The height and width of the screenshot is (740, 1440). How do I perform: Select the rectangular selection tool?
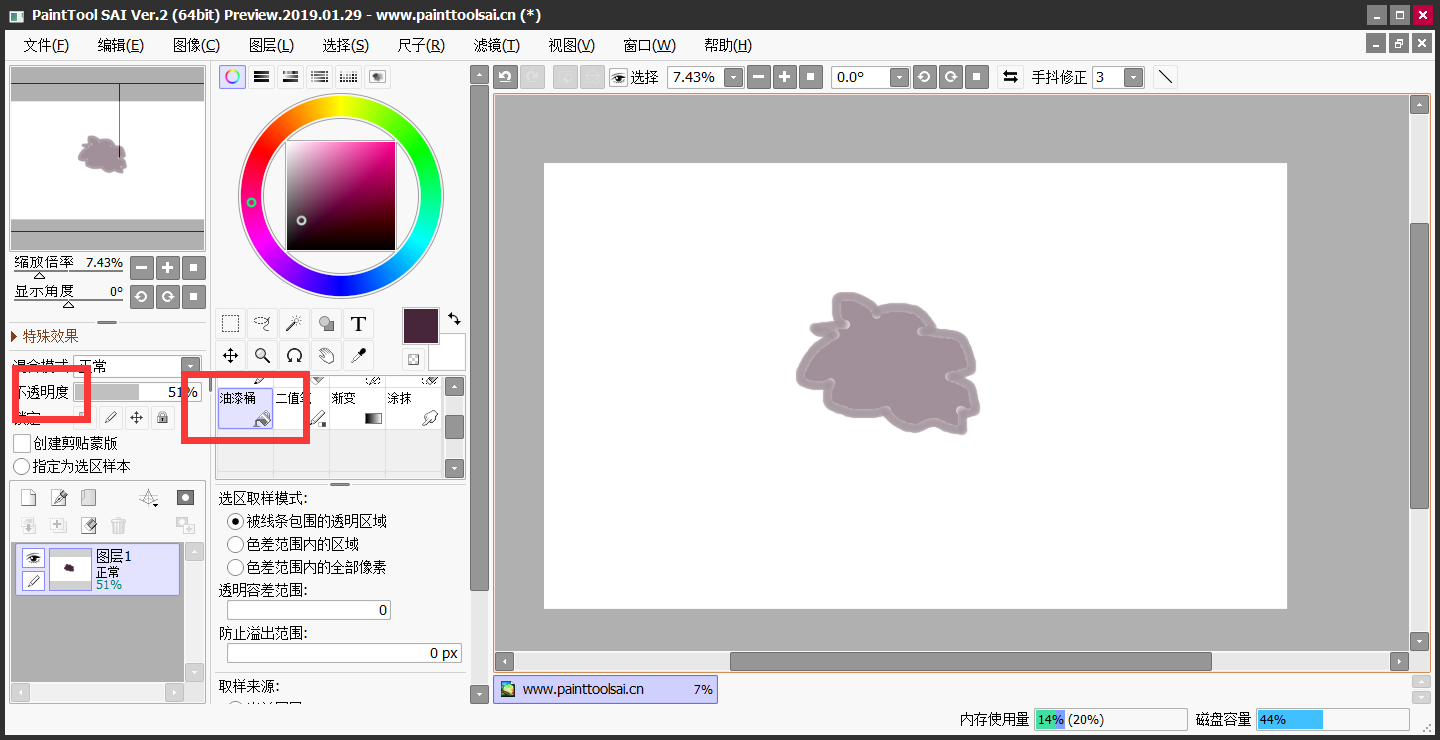pyautogui.click(x=230, y=324)
